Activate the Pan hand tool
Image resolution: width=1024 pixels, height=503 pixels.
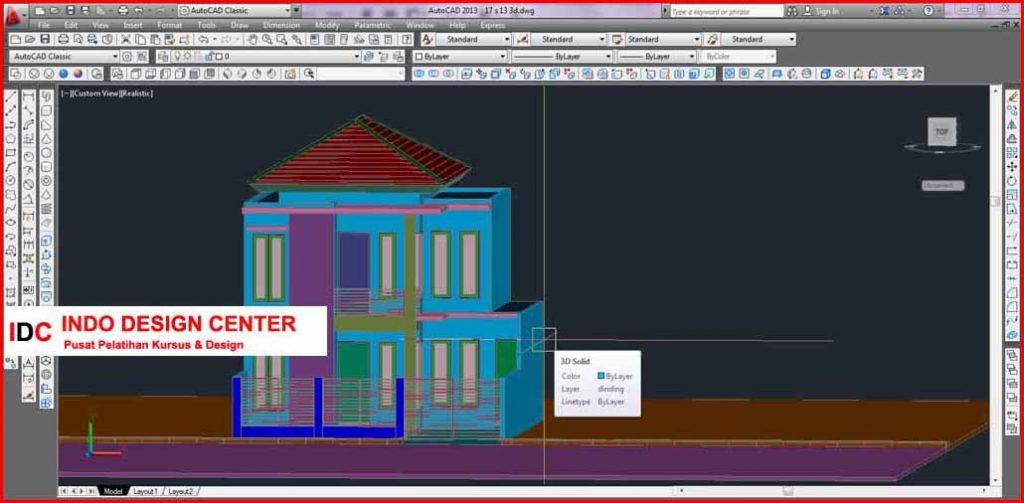(x=253, y=39)
